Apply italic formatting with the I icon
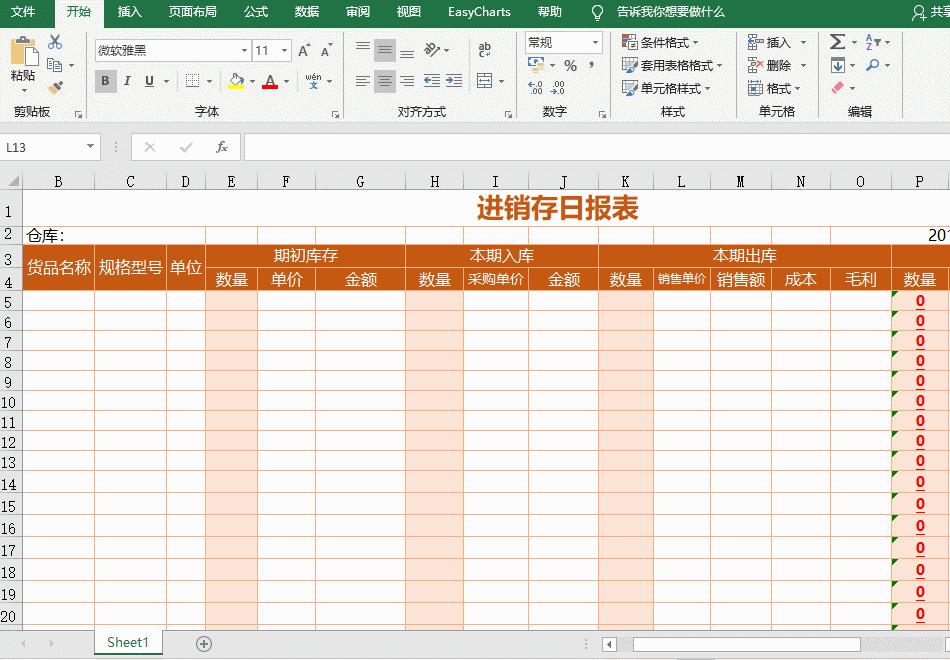The width and height of the screenshot is (950, 660). pos(126,81)
